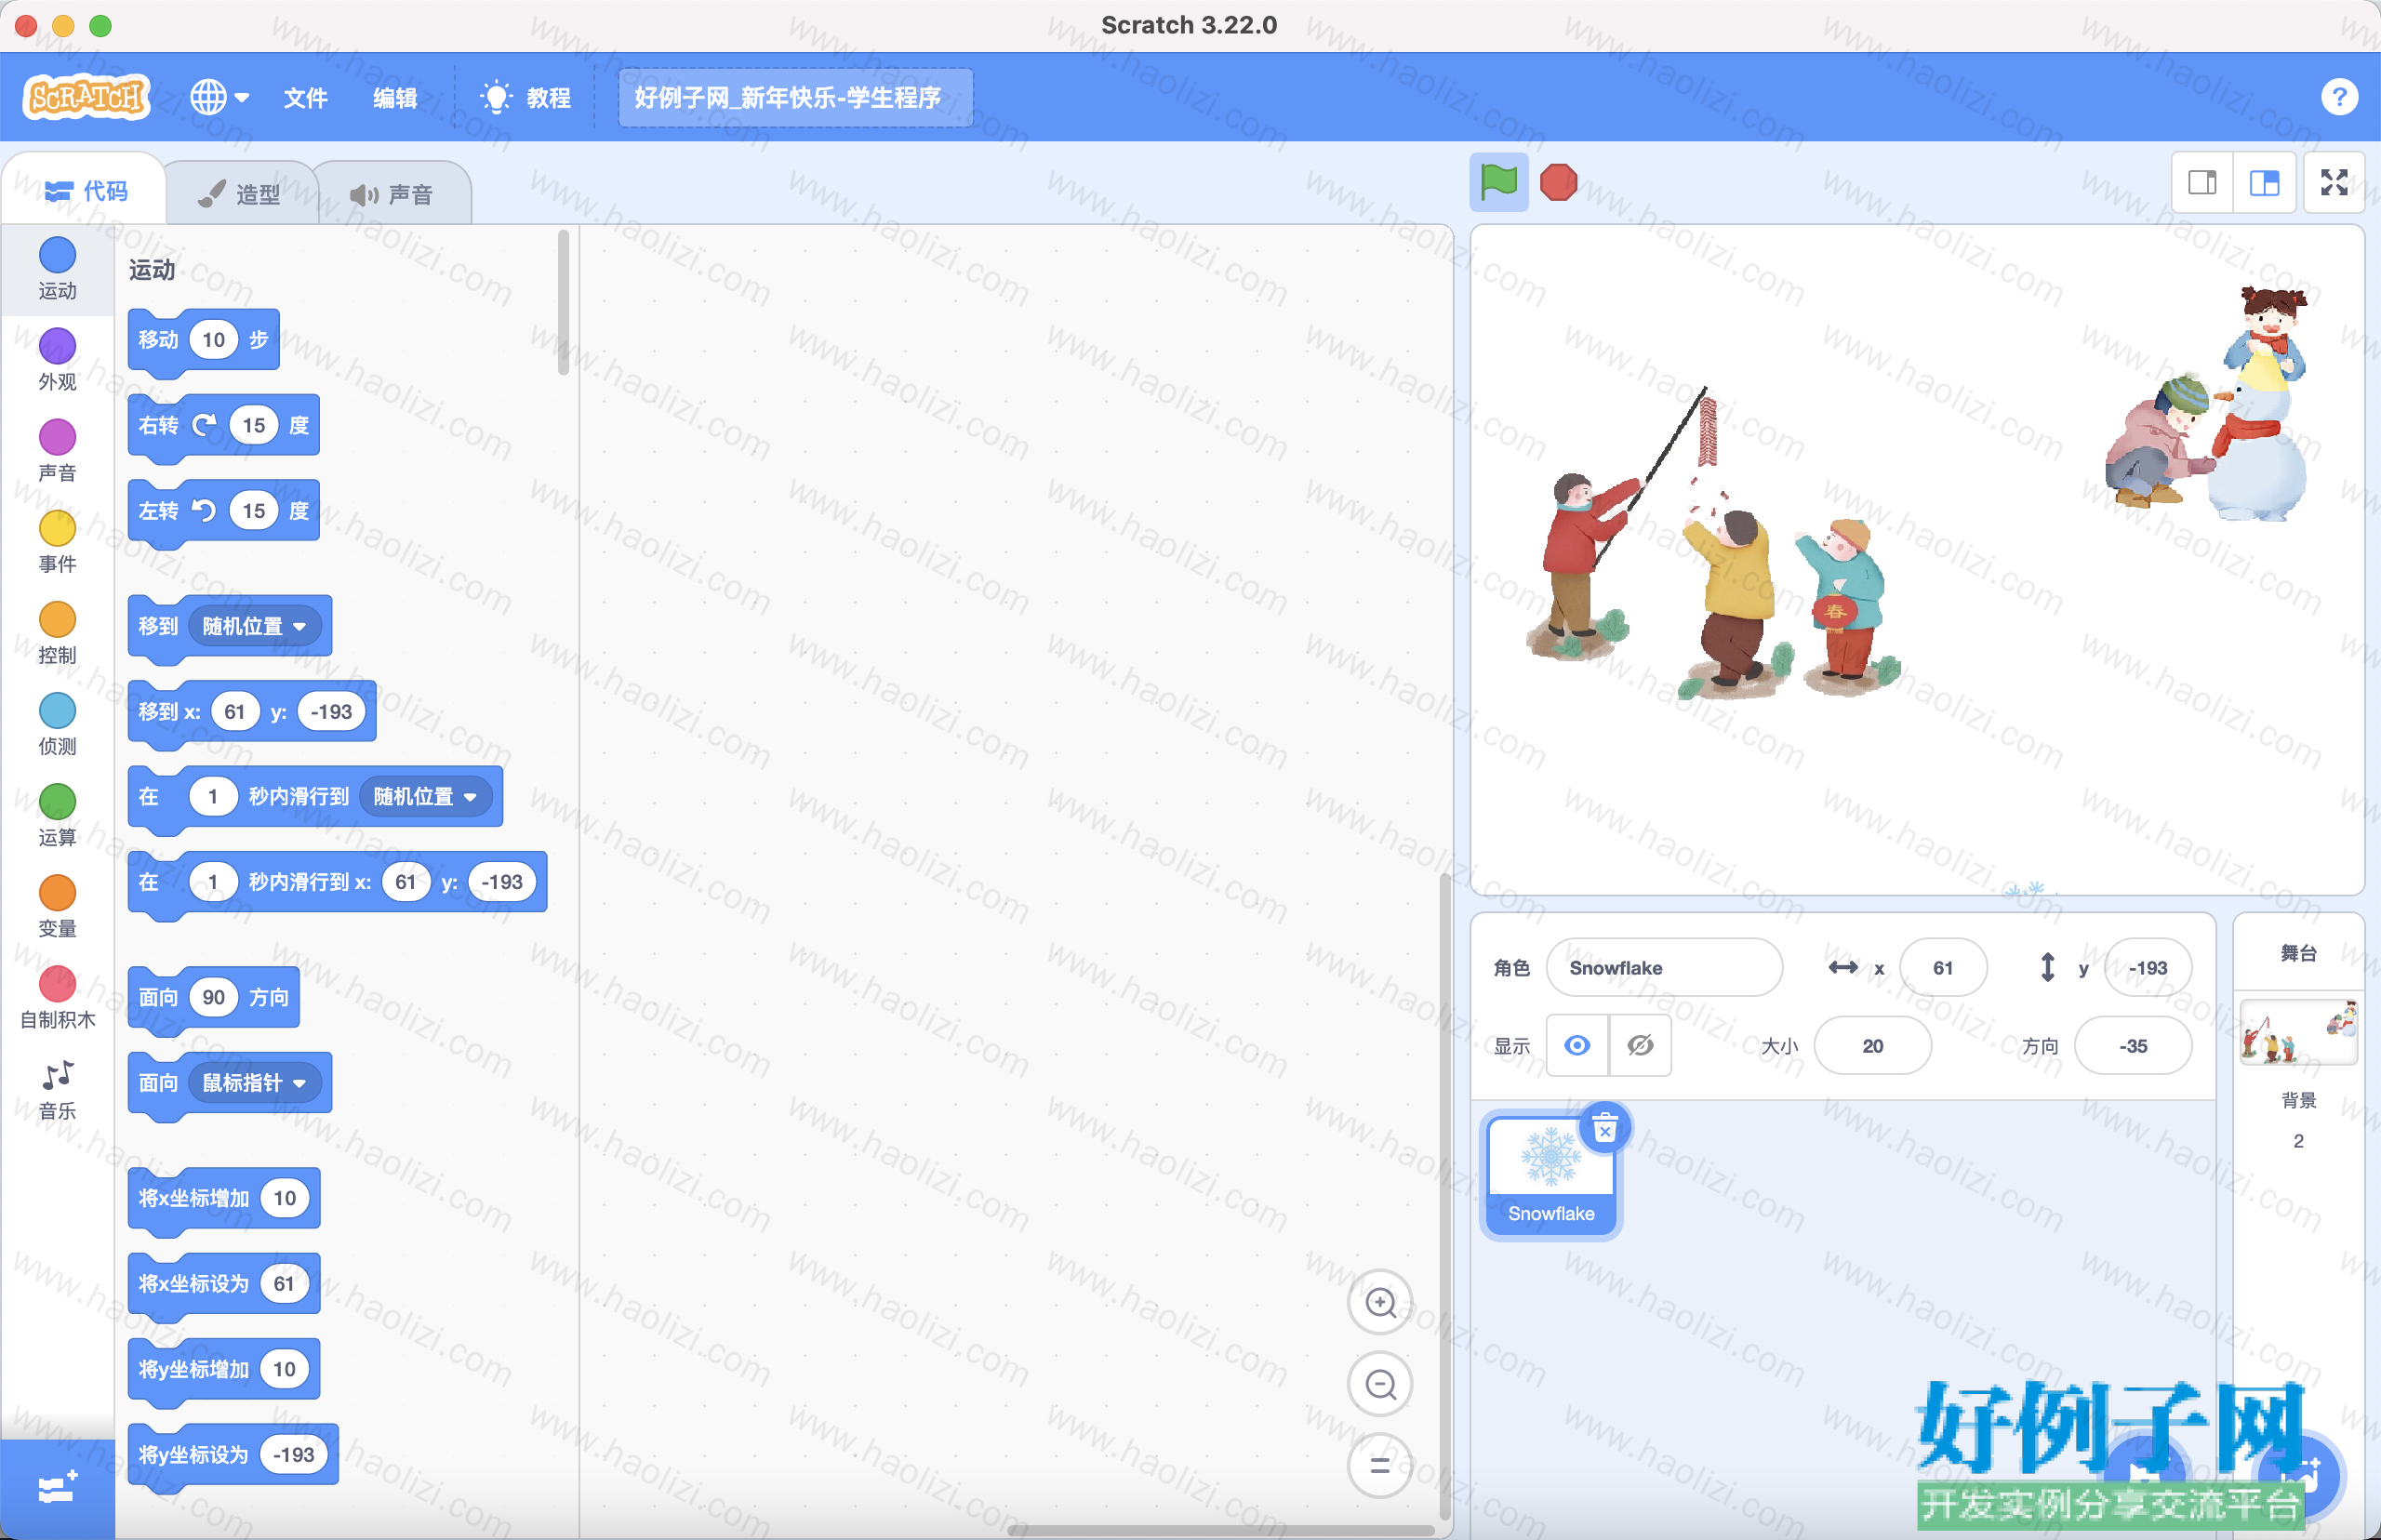2381x1540 pixels.
Task: Edit the sprite y position field
Action: tap(2147, 967)
